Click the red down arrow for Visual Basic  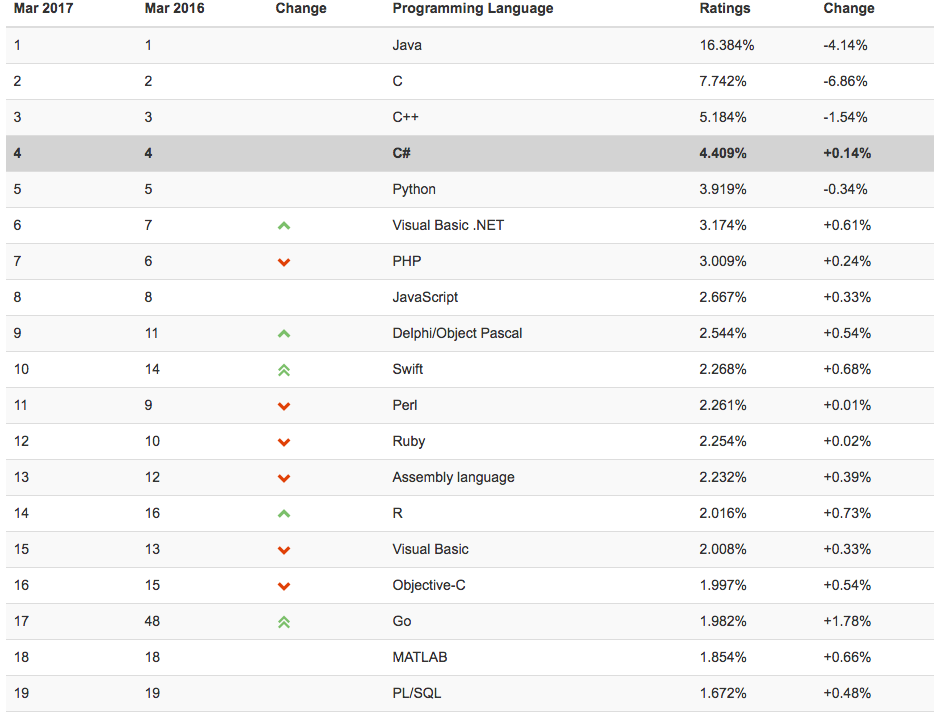pos(284,550)
